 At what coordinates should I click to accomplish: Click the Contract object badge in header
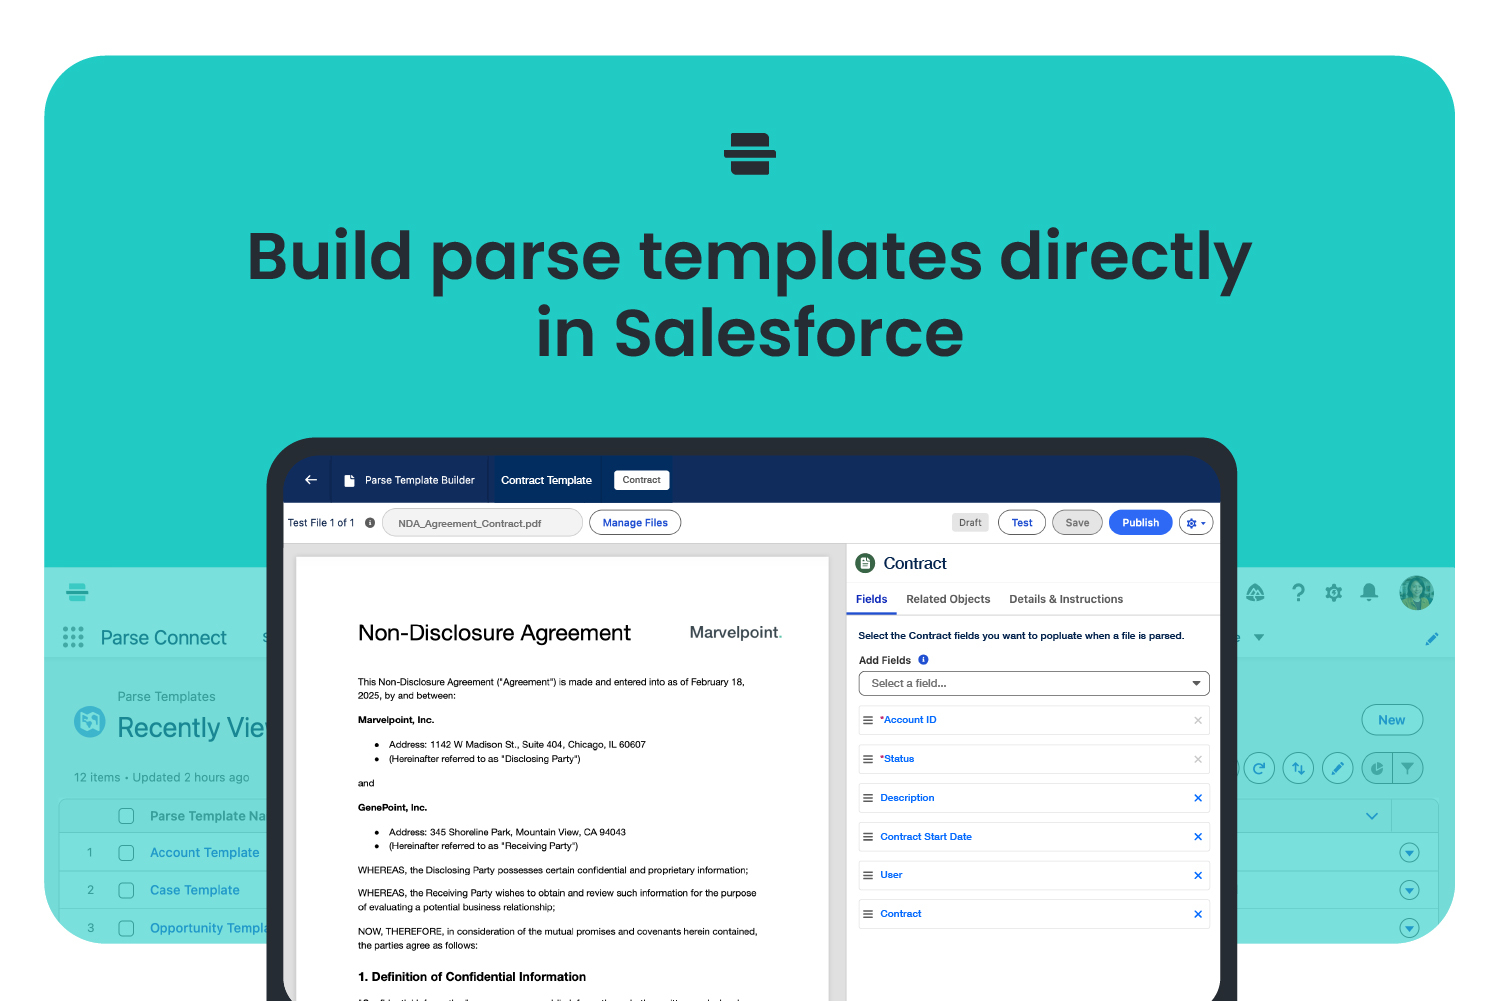642,480
